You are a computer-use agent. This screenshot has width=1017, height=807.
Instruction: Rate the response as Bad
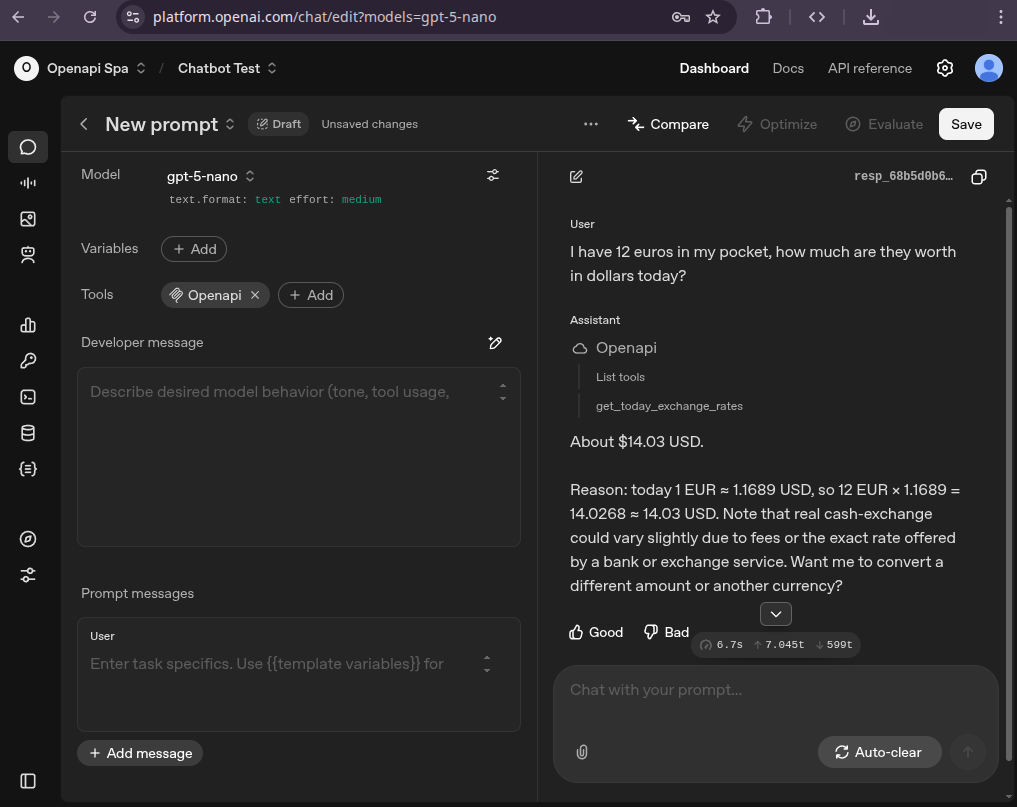tap(666, 632)
